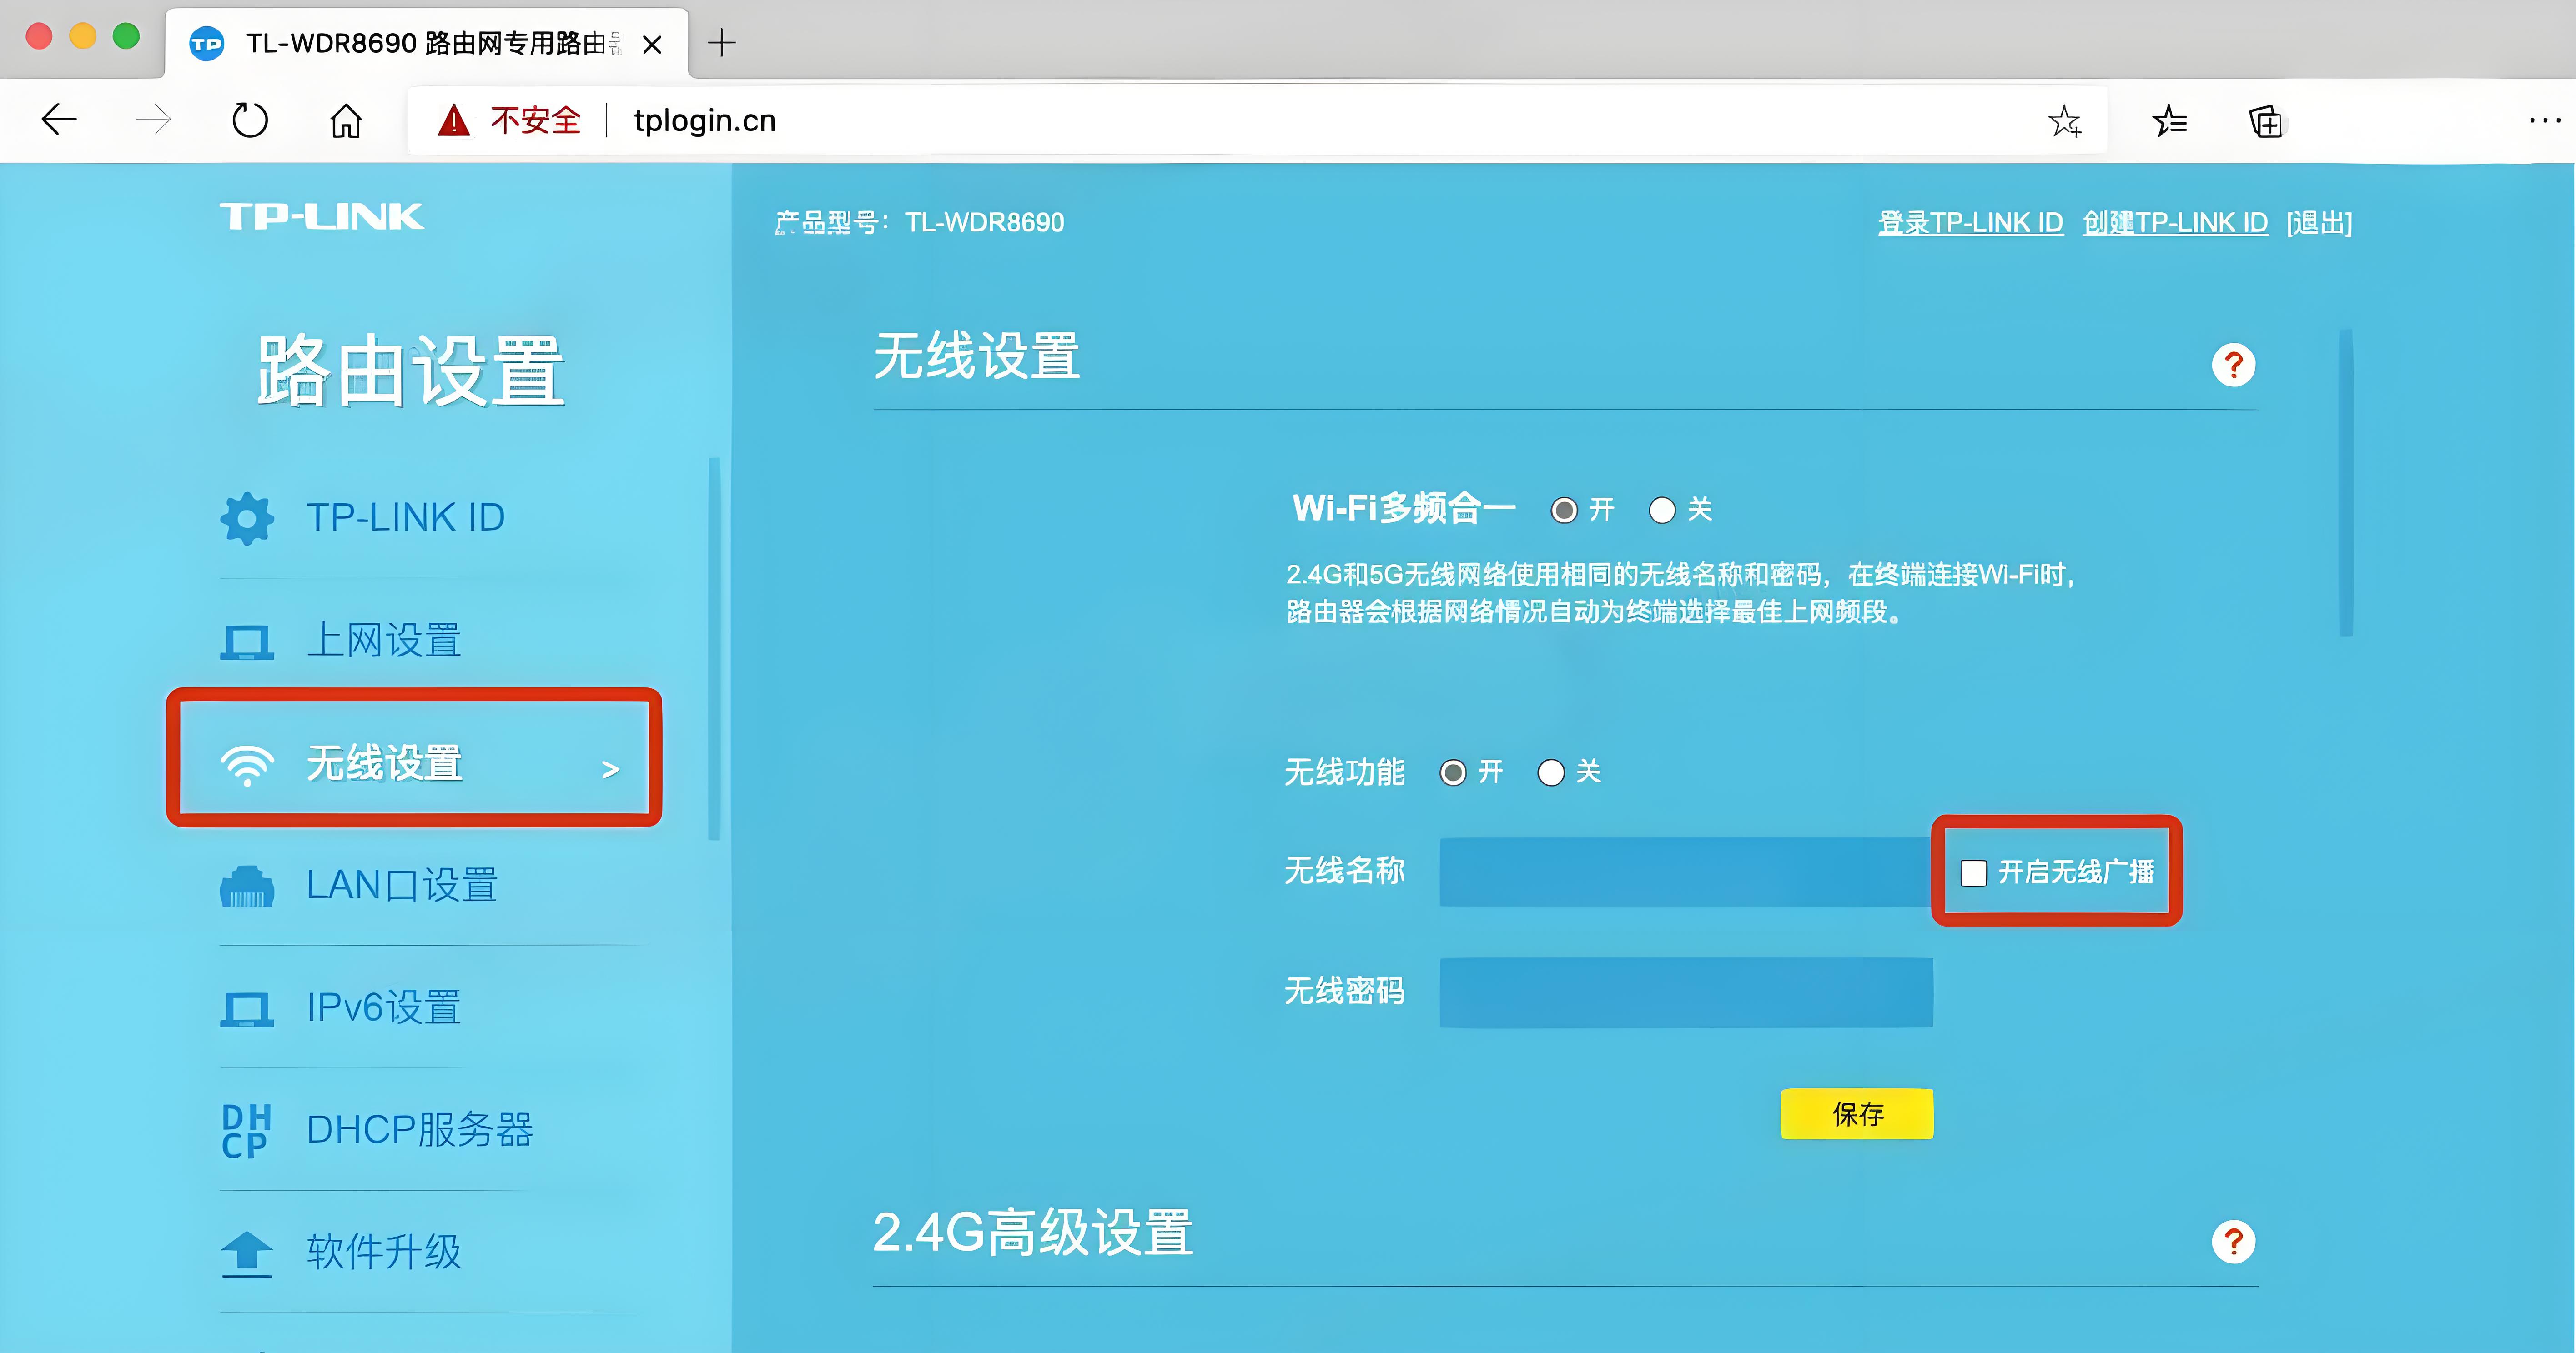The width and height of the screenshot is (2576, 1353).
Task: Click the browser back arrow
Action: 59,120
